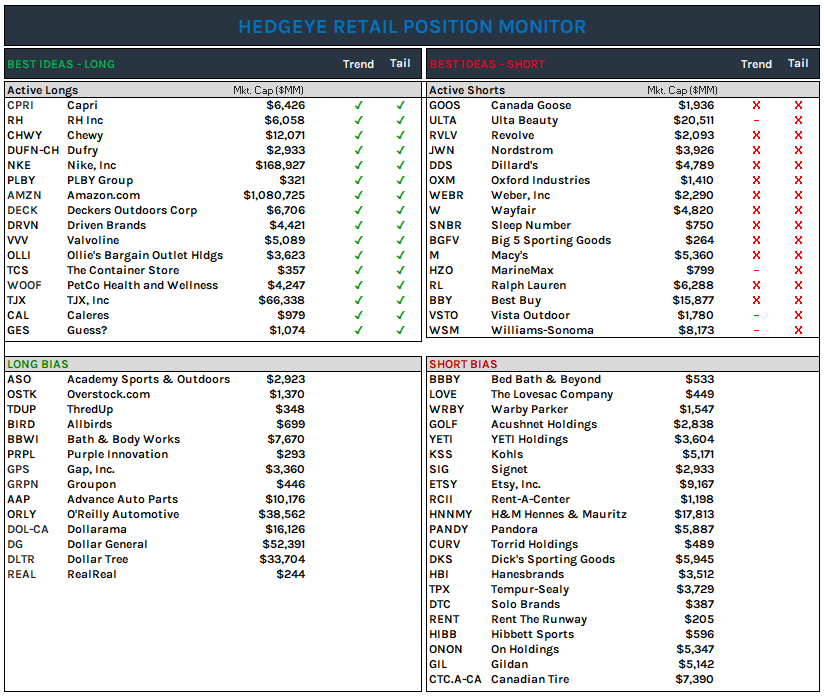Select the BEST IDEAS - SHORT section header

pos(487,64)
